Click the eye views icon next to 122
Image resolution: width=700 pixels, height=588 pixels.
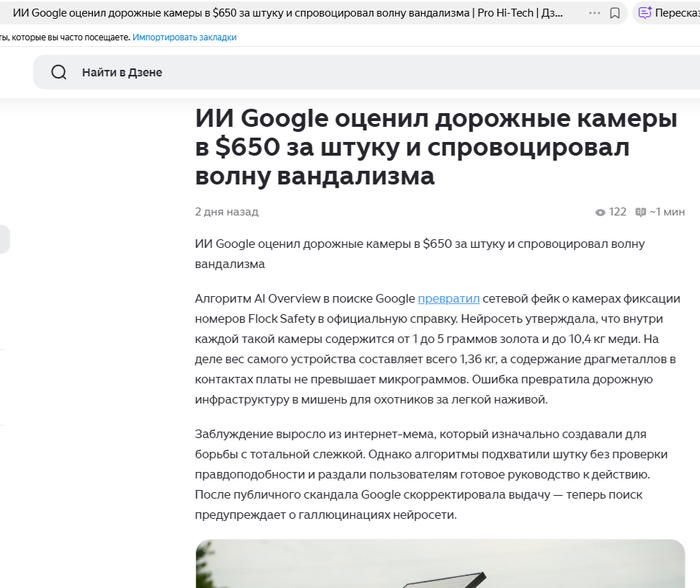click(x=600, y=212)
